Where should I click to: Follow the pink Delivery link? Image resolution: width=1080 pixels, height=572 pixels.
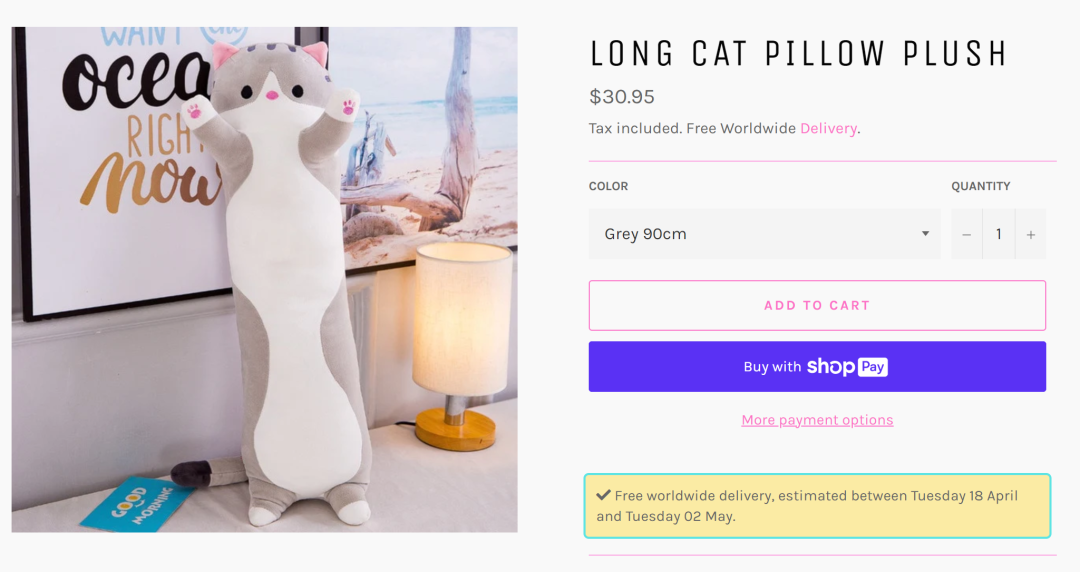tap(828, 128)
